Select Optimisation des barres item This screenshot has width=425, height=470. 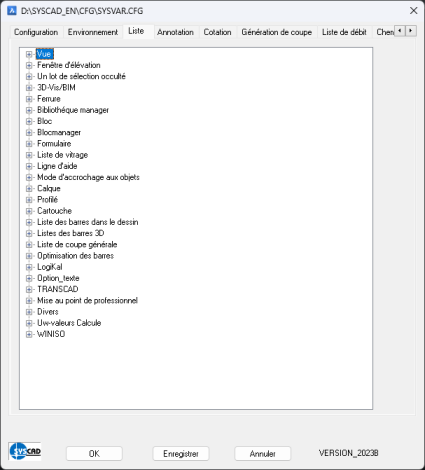(x=75, y=256)
